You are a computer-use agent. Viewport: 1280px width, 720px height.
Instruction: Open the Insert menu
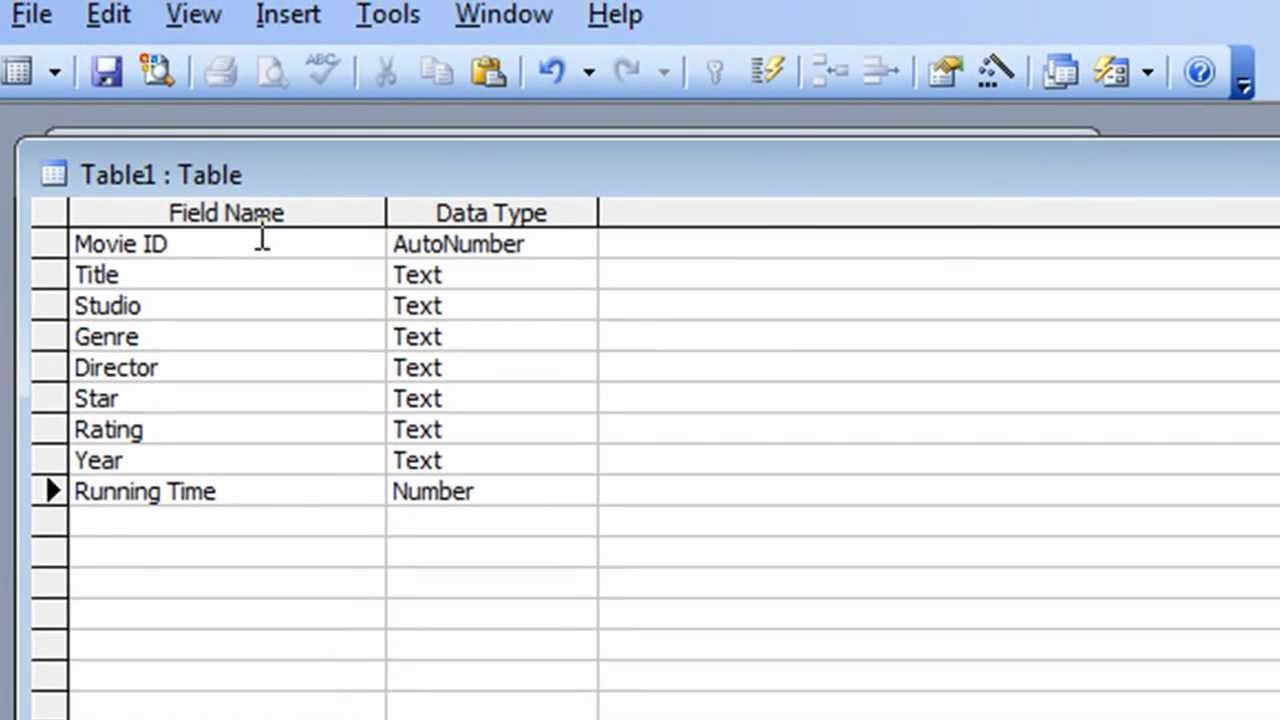pos(287,15)
